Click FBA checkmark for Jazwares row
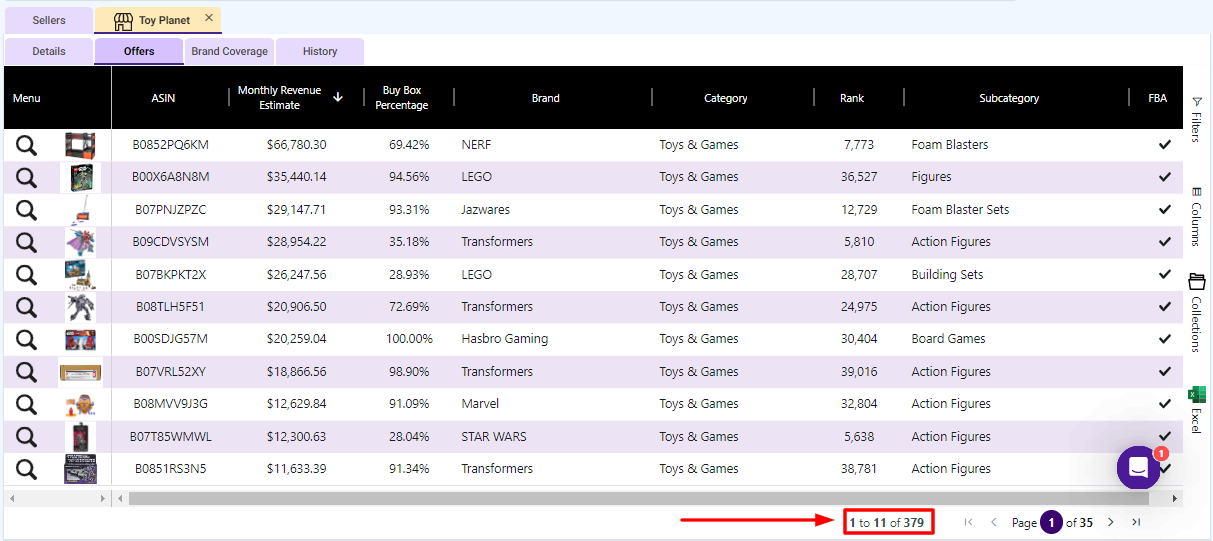Image resolution: width=1213 pixels, height=541 pixels. click(x=1165, y=210)
